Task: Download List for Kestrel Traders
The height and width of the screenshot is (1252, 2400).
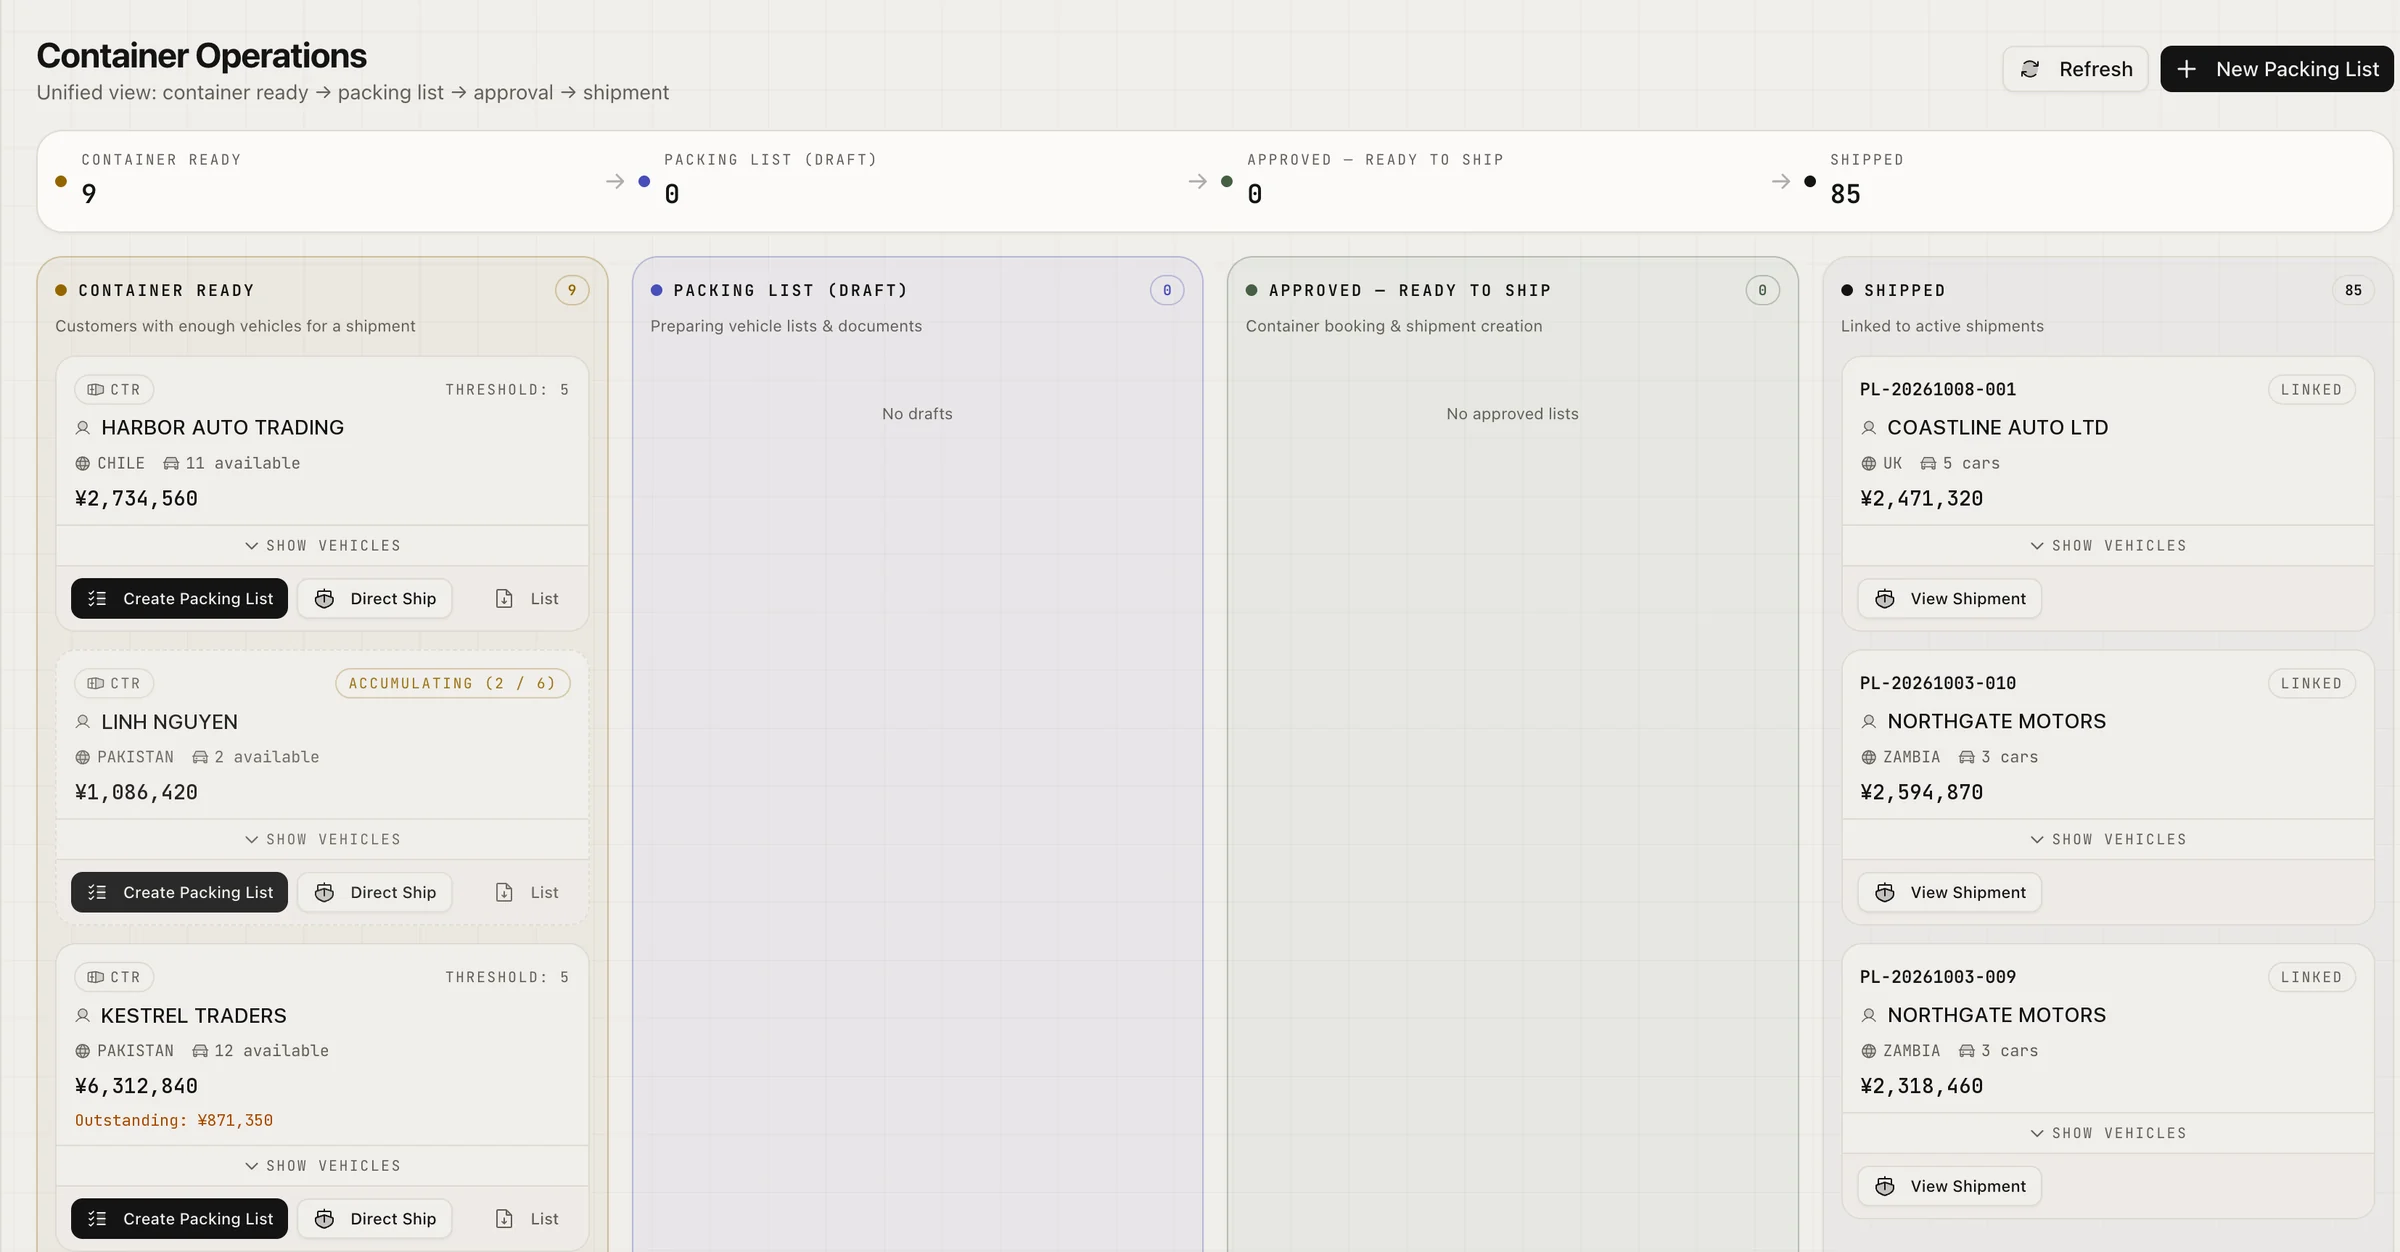Action: point(527,1218)
